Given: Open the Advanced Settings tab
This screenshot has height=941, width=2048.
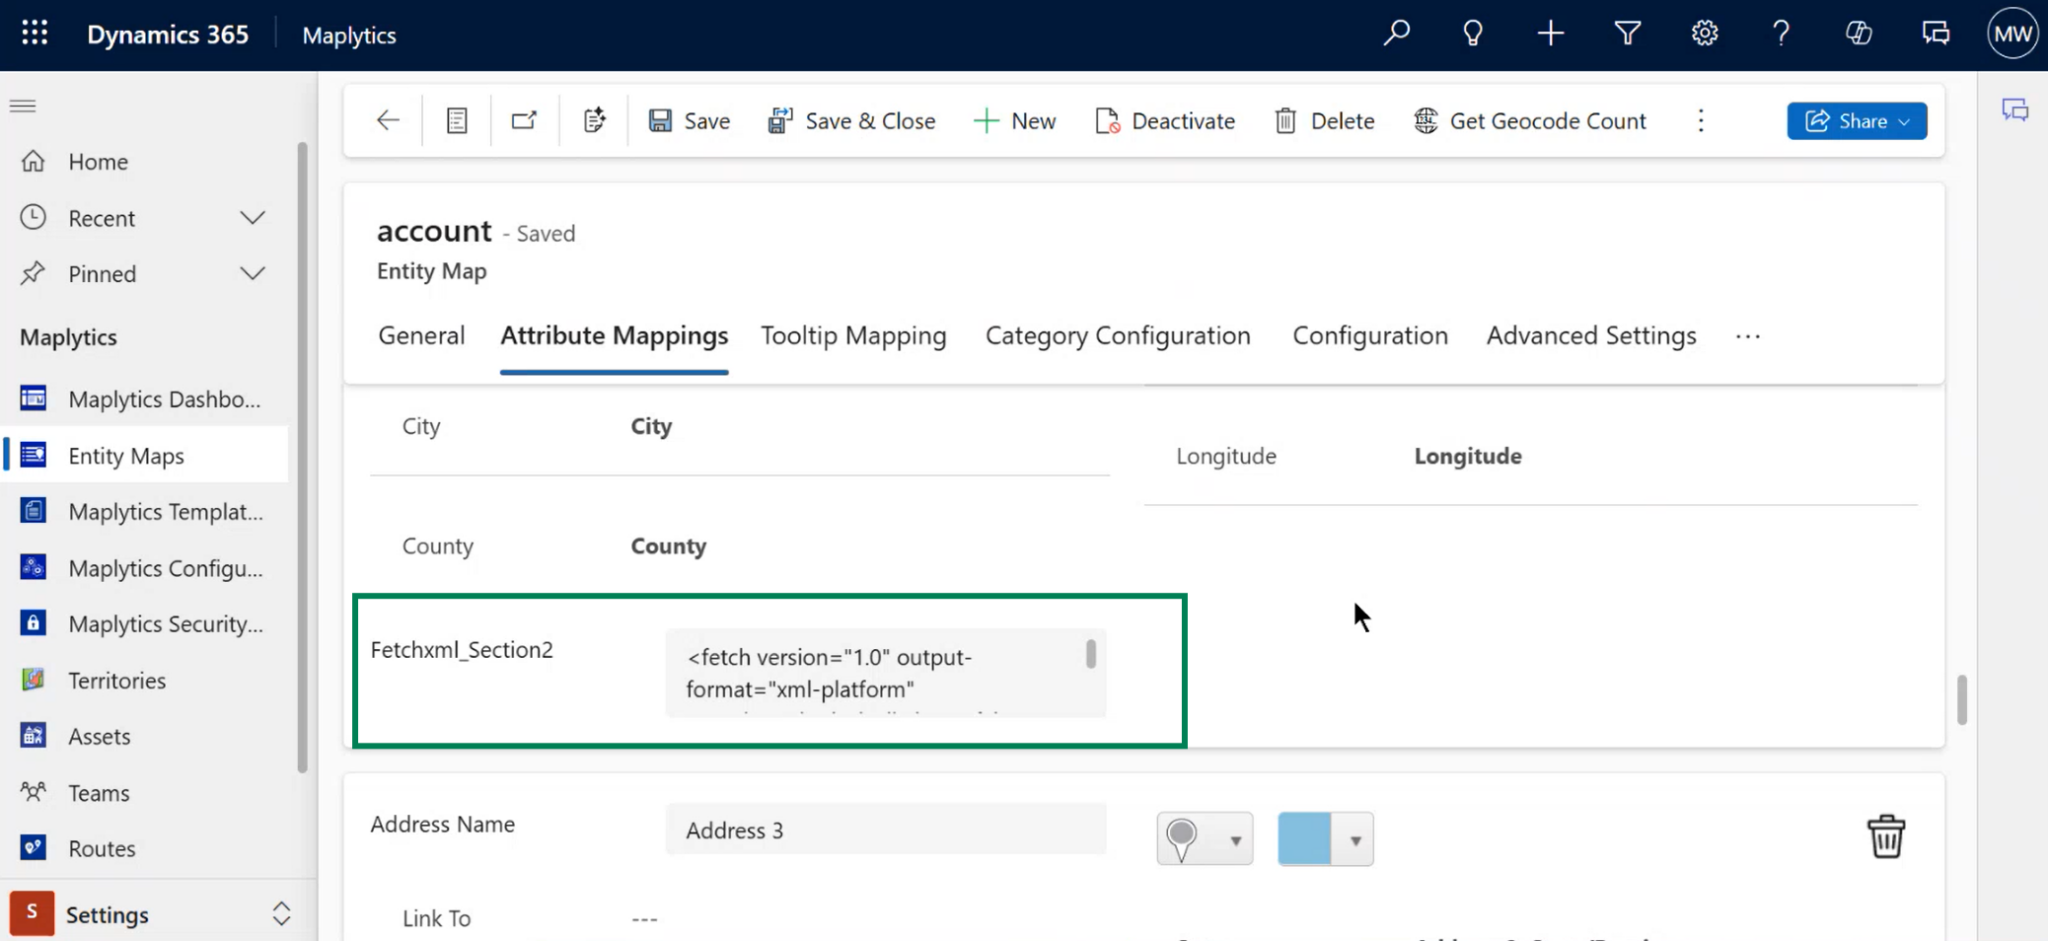Looking at the screenshot, I should click(x=1591, y=336).
